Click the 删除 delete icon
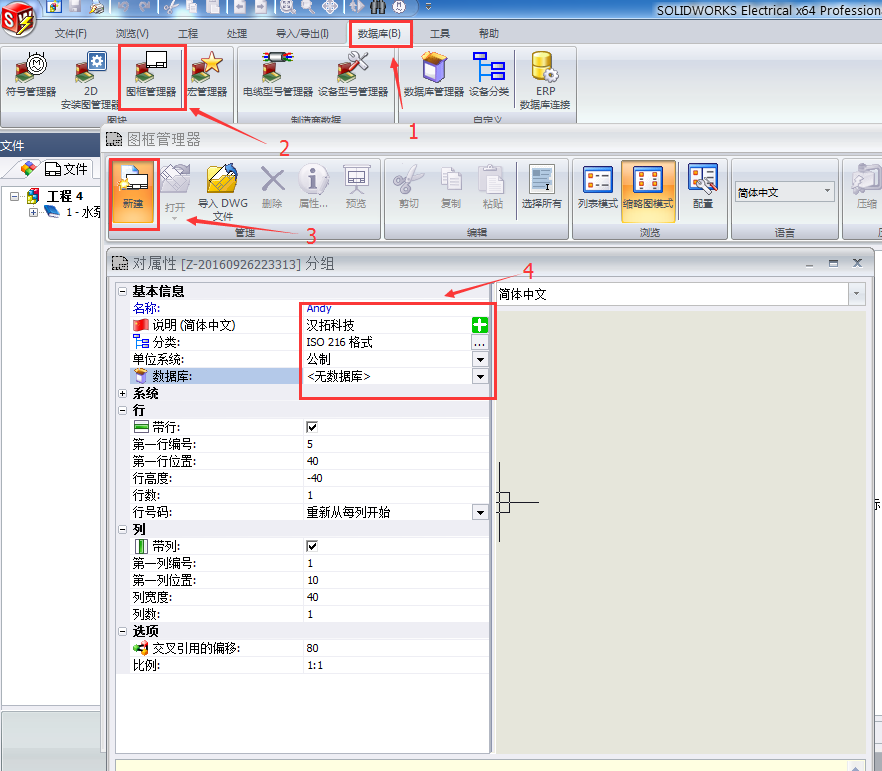 pos(272,187)
